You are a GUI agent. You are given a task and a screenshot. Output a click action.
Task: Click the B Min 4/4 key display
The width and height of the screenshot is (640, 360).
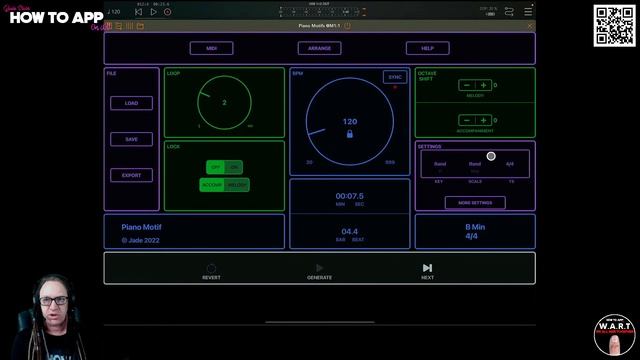pos(475,231)
